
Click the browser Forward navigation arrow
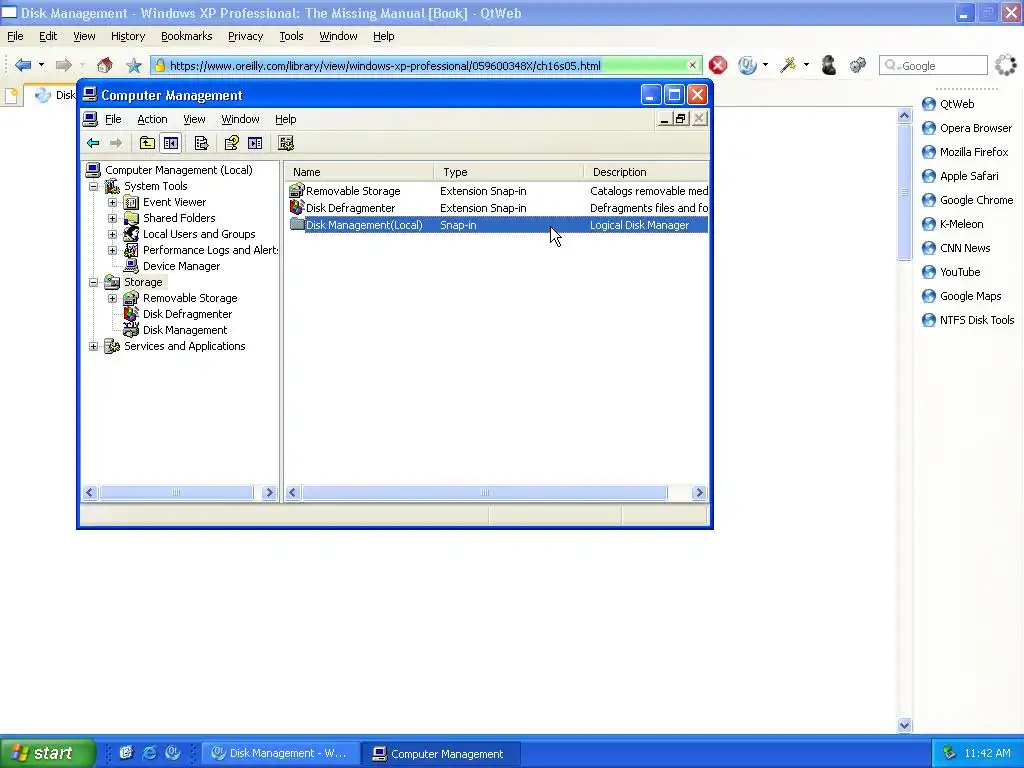(x=63, y=65)
